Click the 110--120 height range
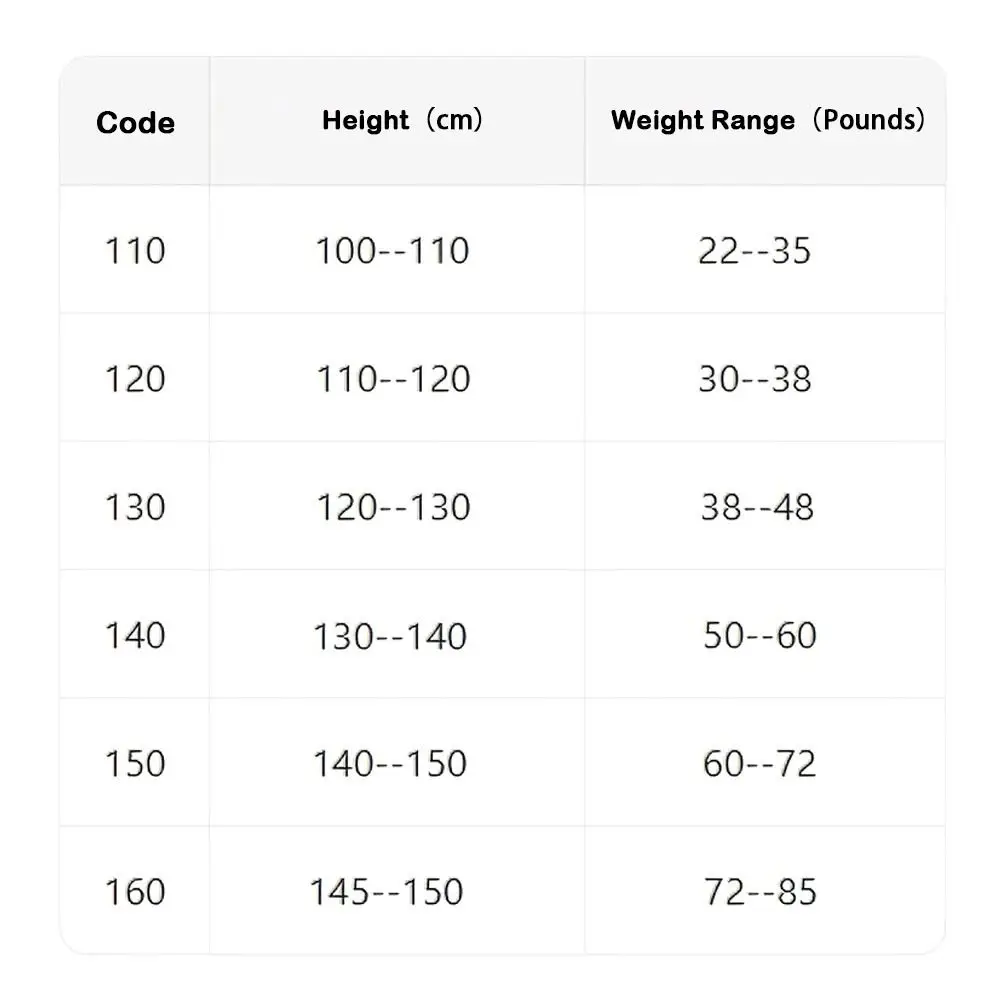1000x1000 pixels. click(x=393, y=379)
